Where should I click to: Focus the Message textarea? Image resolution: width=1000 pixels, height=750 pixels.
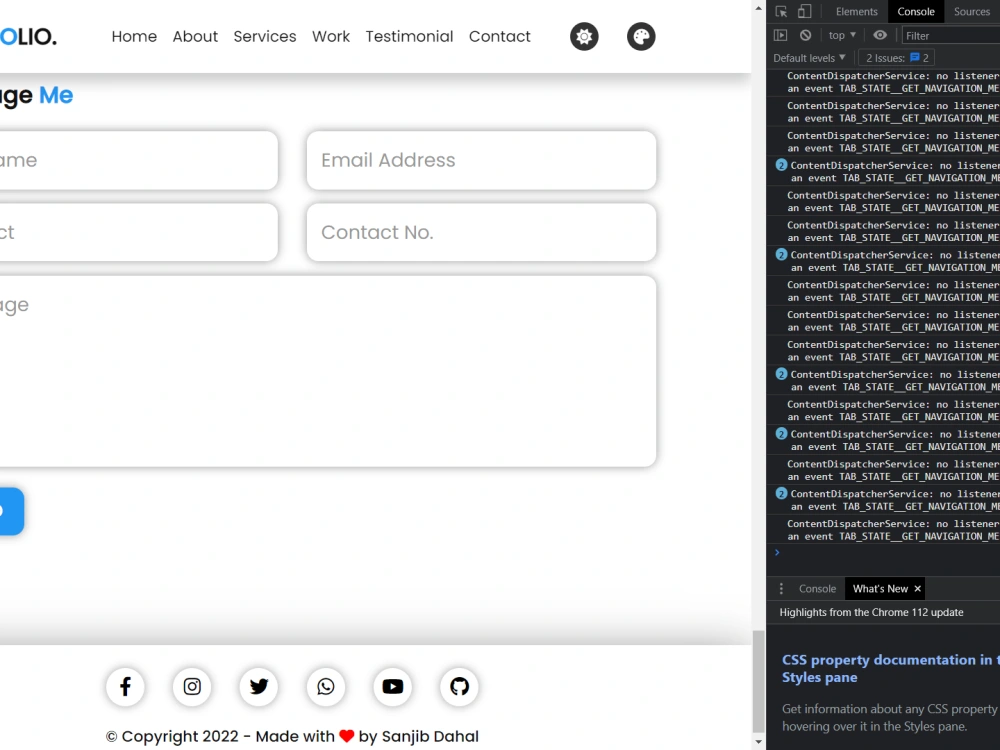[x=328, y=371]
